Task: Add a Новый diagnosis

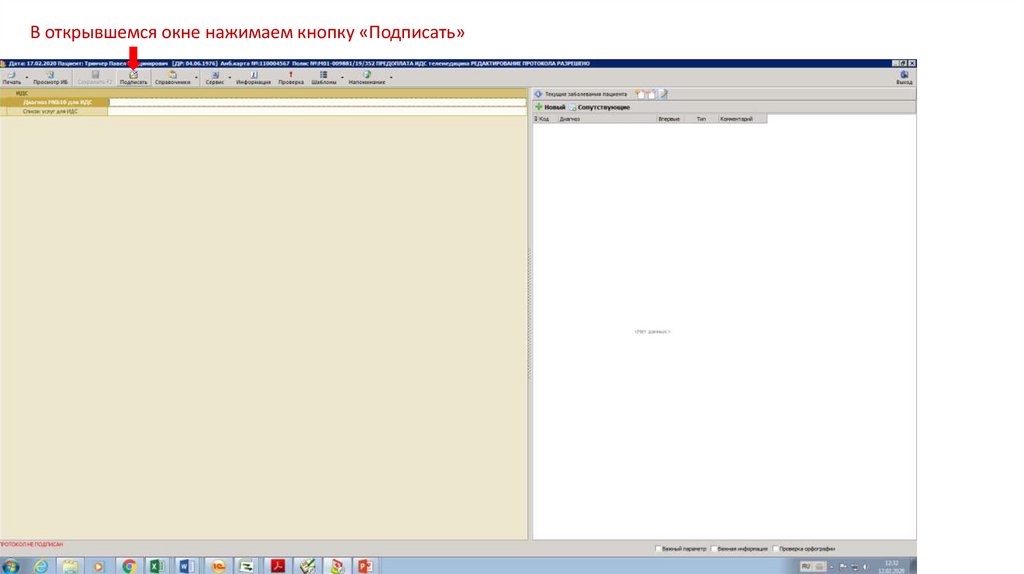Action: pyautogui.click(x=550, y=107)
